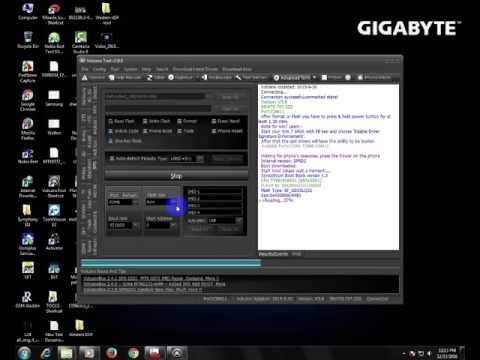Toggle the Unlock Code checkbox
The height and width of the screenshot is (360, 480).
click(x=111, y=131)
